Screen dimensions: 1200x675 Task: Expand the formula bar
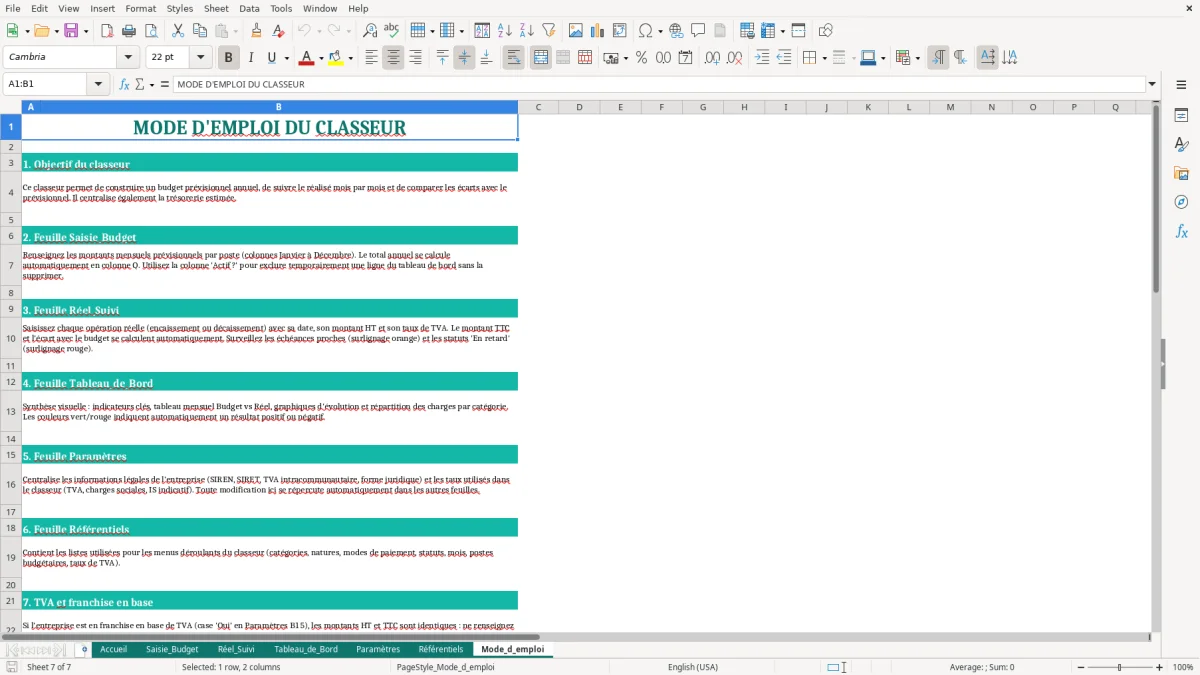point(1152,84)
